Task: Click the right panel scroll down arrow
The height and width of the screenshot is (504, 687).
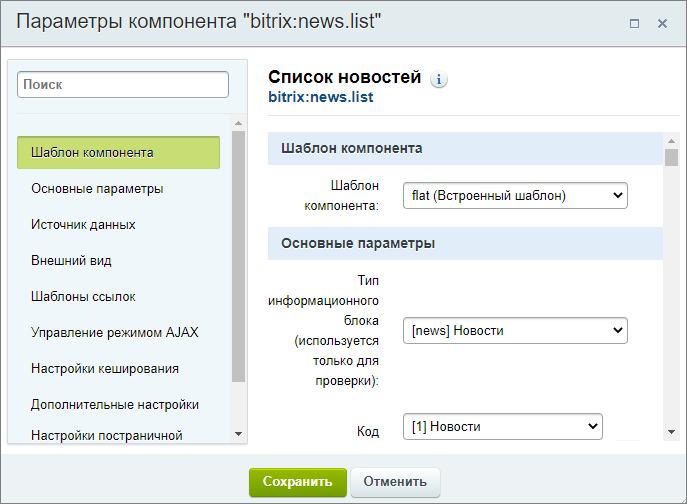Action: pyautogui.click(x=671, y=432)
